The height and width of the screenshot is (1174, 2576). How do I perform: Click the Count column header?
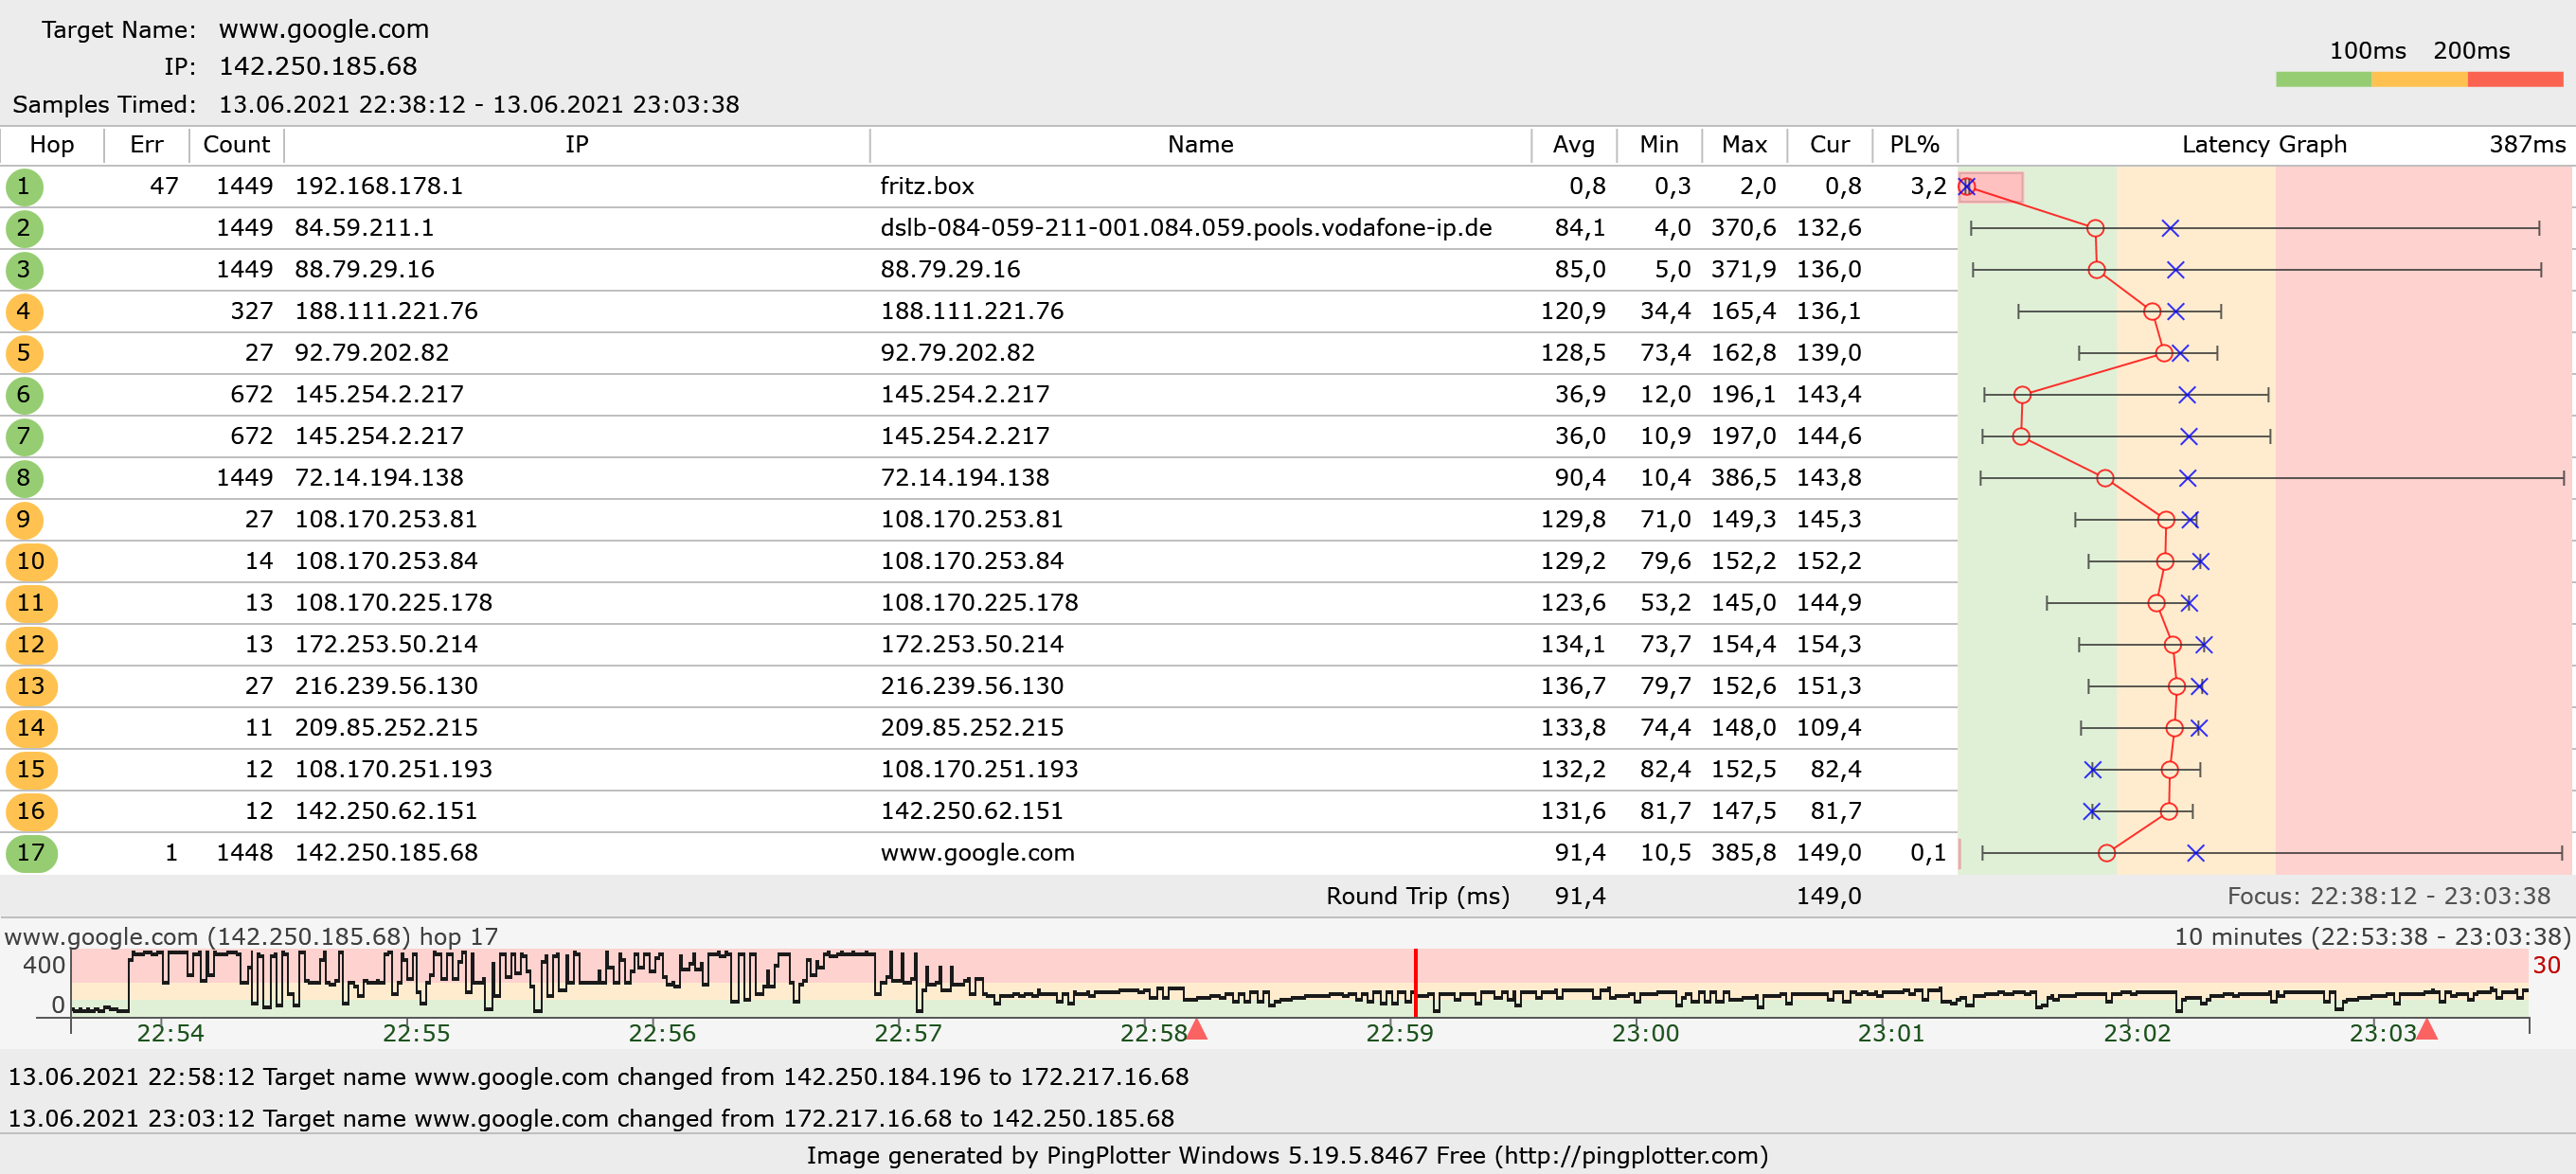(x=237, y=145)
